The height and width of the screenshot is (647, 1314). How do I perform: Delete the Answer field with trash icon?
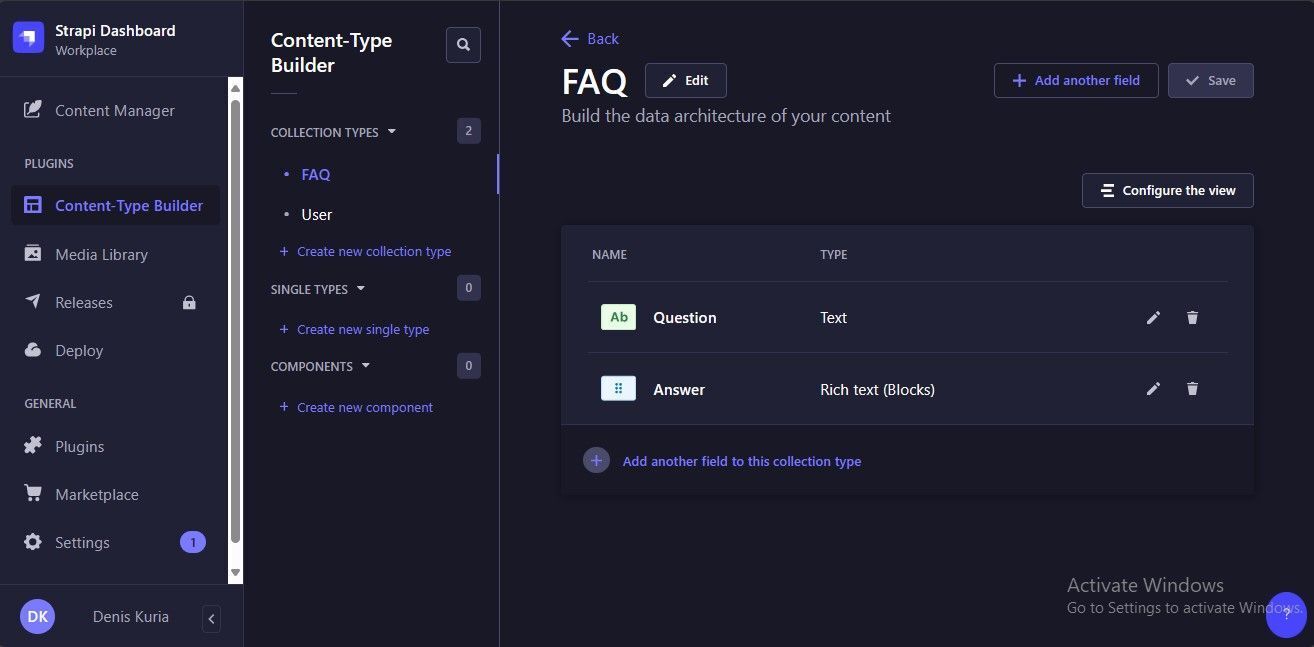coord(1192,389)
